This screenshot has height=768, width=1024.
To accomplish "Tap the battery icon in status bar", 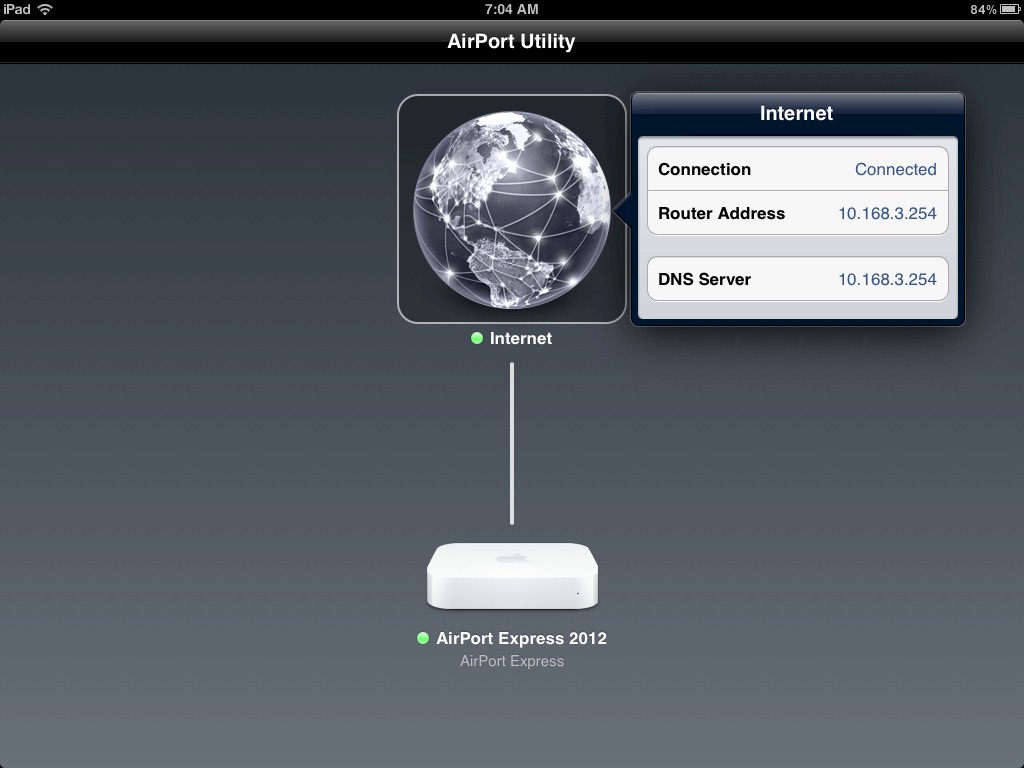I will point(1010,9).
